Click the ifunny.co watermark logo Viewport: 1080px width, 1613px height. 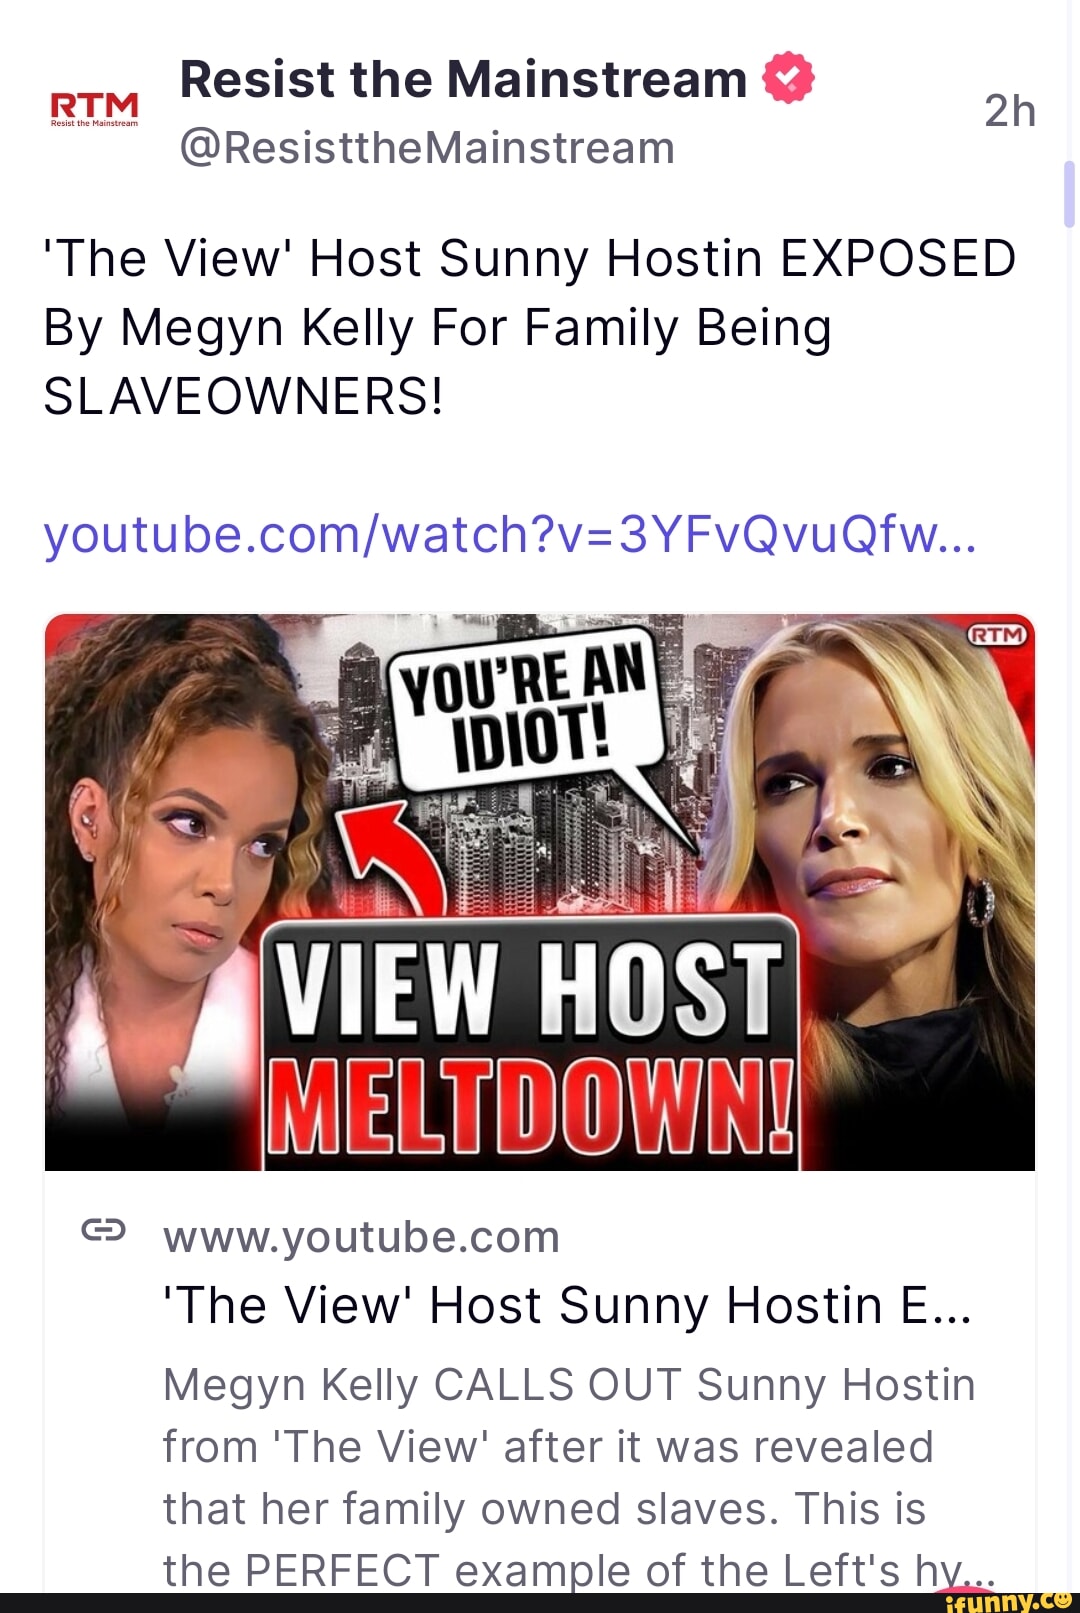1008,1600
